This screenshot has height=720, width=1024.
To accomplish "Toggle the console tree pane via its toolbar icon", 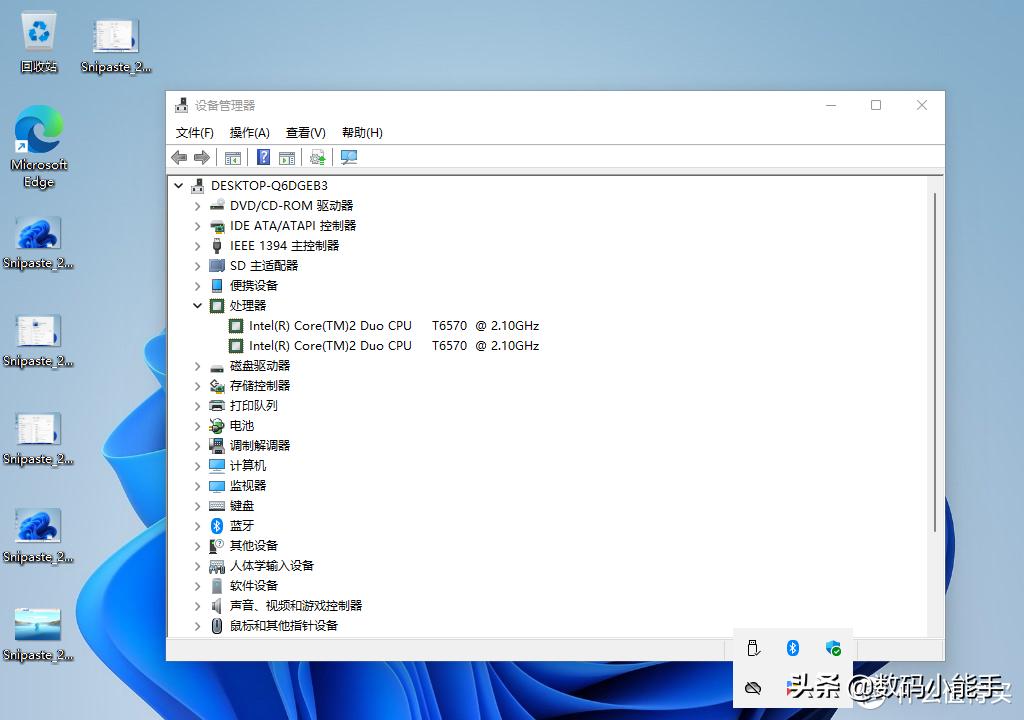I will [232, 157].
